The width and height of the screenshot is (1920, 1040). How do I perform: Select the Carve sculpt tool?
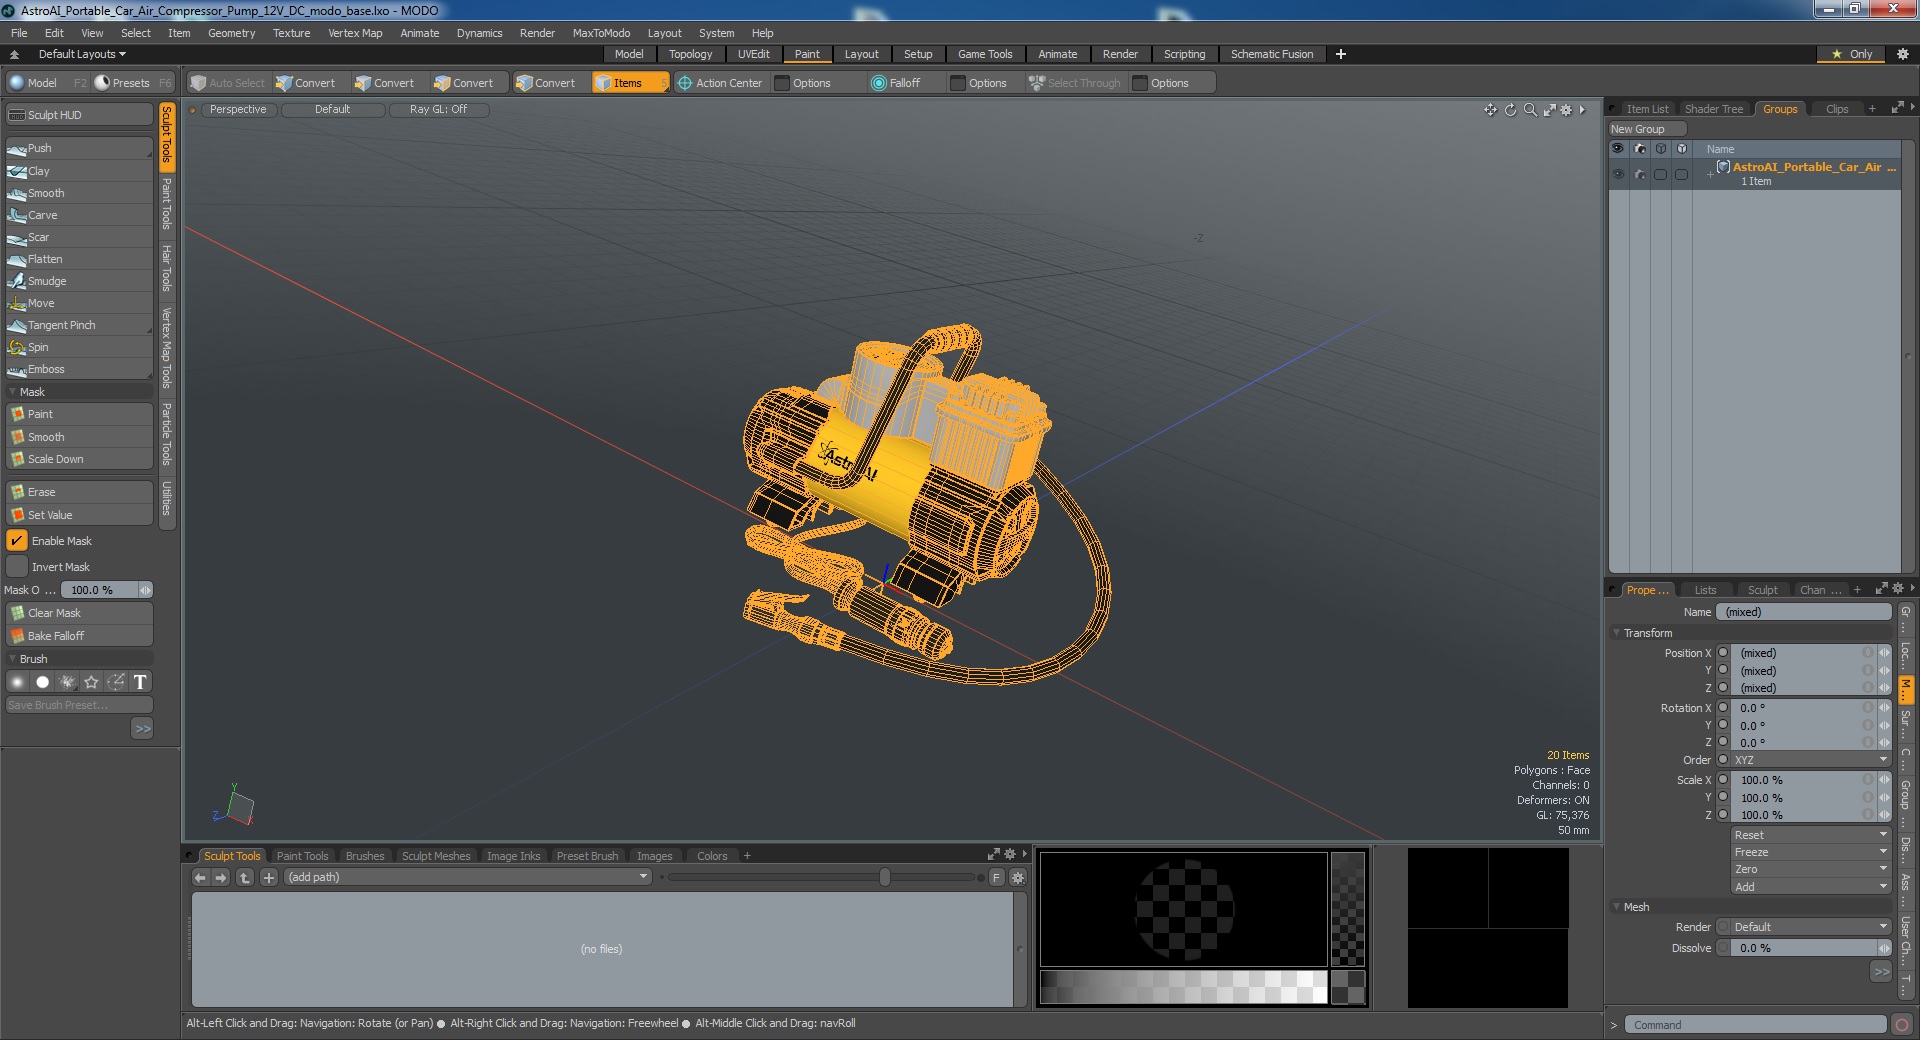click(79, 215)
